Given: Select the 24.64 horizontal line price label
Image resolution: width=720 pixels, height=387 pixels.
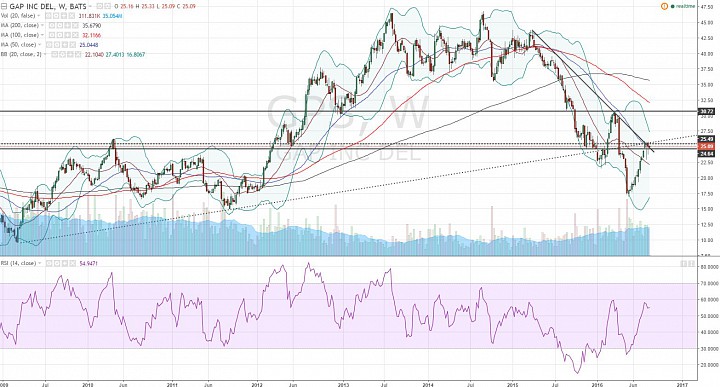Looking at the screenshot, I should pos(706,154).
